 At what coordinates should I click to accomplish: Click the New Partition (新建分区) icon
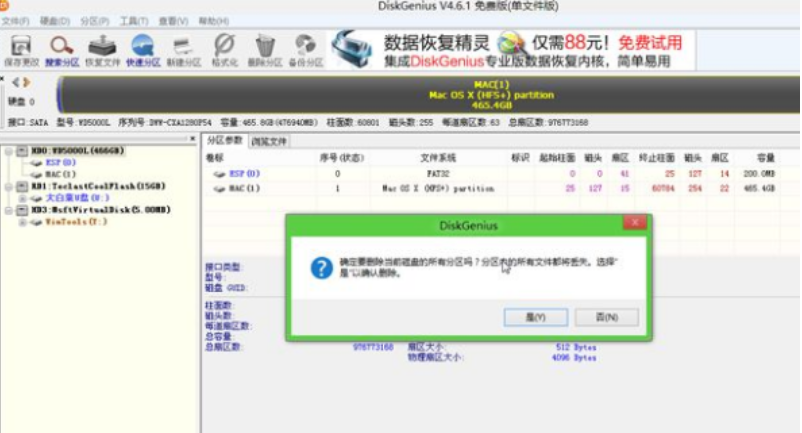[184, 49]
